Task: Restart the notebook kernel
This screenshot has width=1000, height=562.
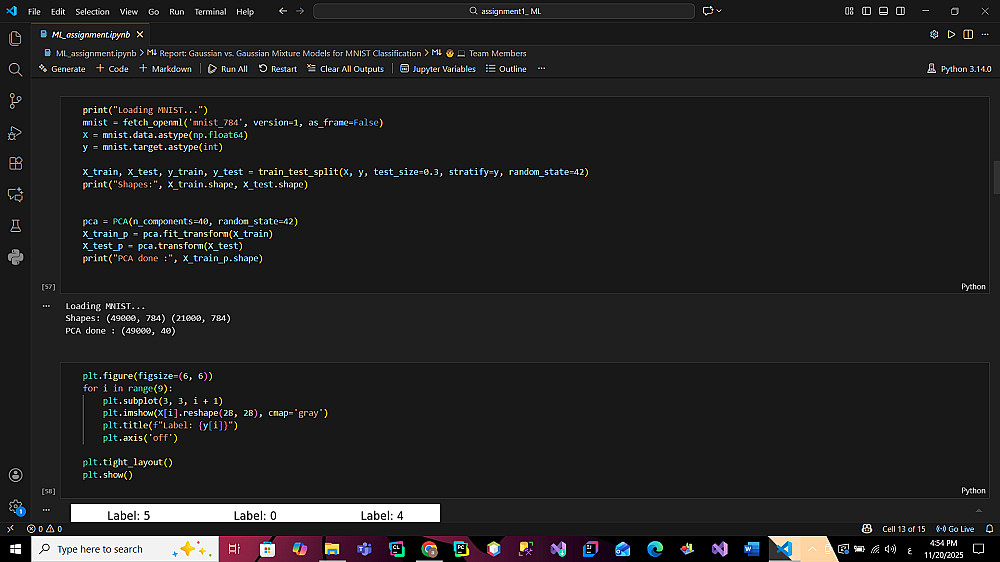Action: pos(277,69)
